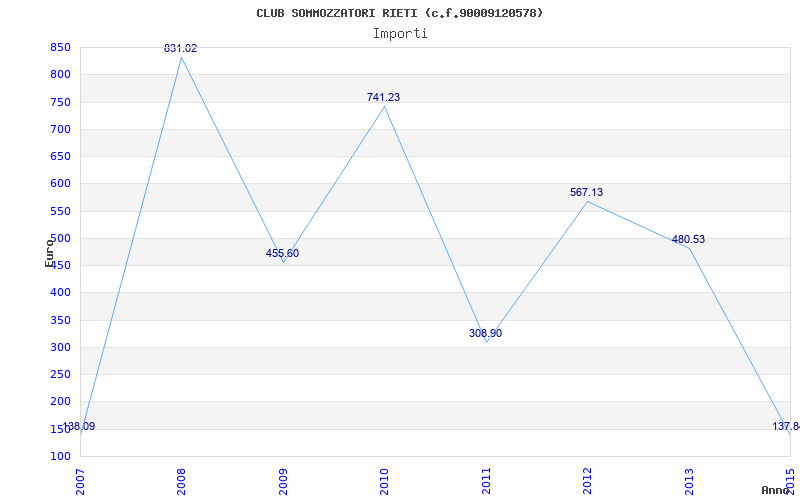
Task: Select the 308.90 data label
Action: click(x=485, y=333)
